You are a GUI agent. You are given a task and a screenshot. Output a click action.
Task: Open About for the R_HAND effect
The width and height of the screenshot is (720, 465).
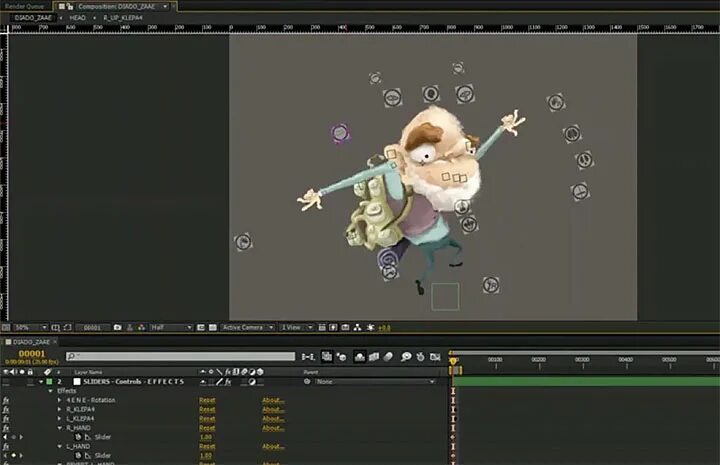pos(273,428)
